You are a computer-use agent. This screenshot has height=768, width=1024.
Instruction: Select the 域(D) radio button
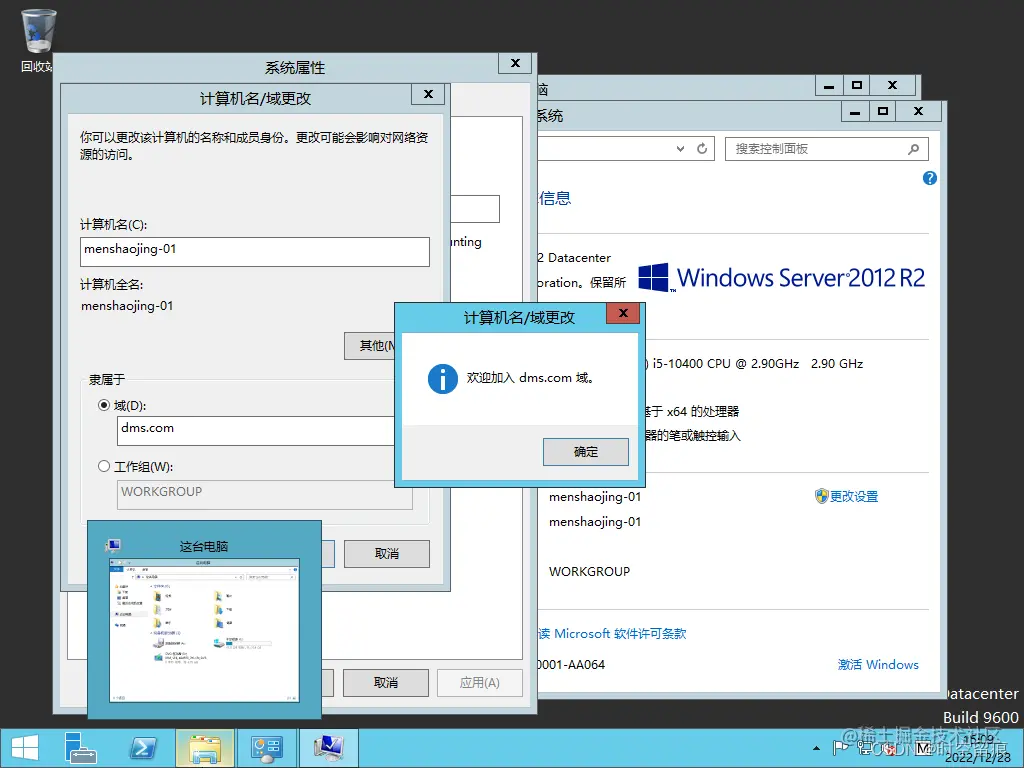coord(103,405)
